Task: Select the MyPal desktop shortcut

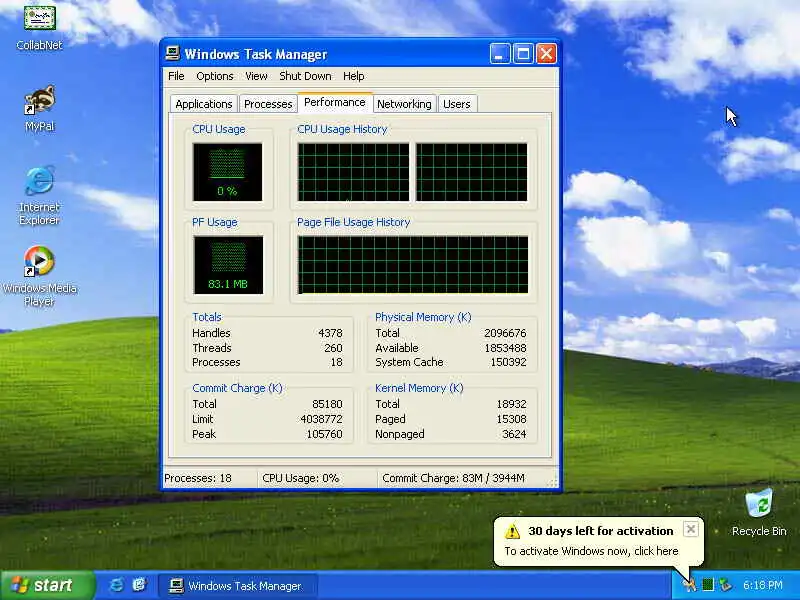Action: 39,108
